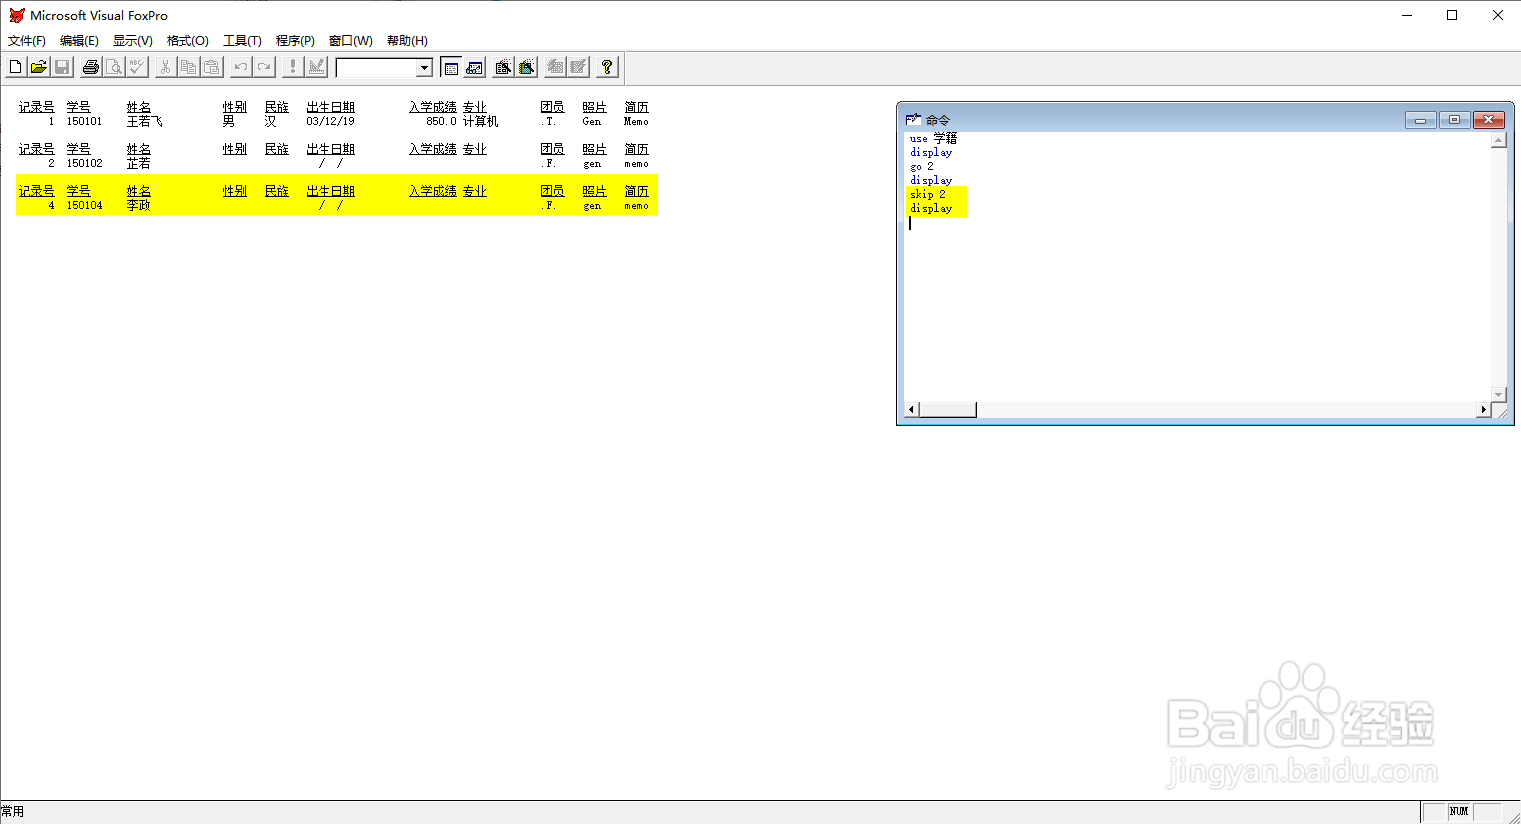Screen dimensions: 1521x824
Task: Click the 03/12/19 birth date value
Action: pos(330,122)
